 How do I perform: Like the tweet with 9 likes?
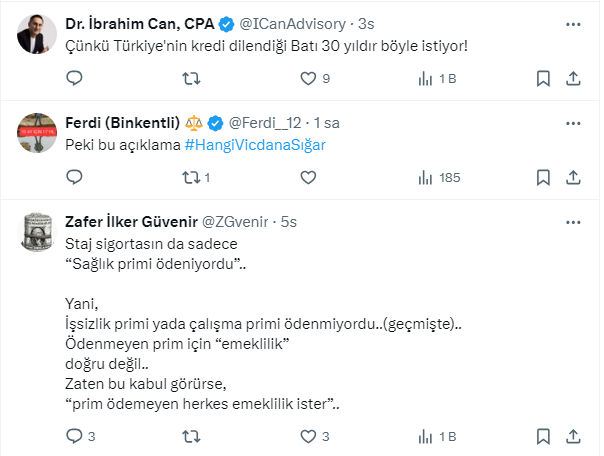[306, 77]
